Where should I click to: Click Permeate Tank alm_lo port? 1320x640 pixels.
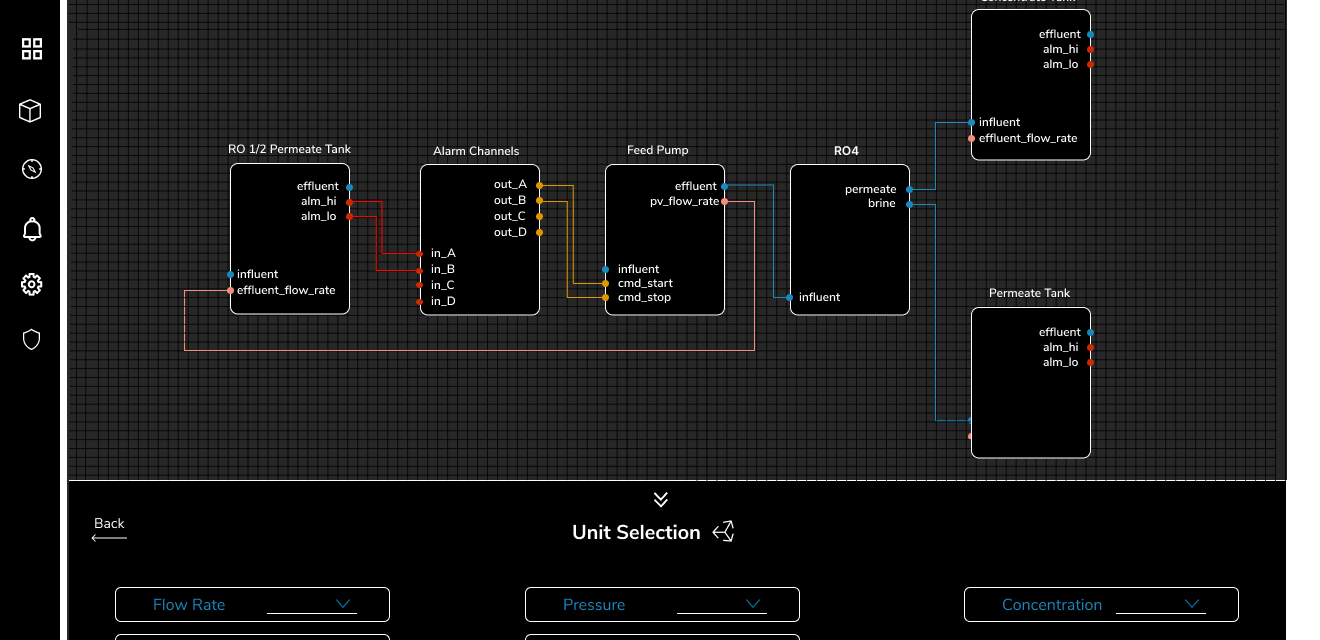[1090, 362]
